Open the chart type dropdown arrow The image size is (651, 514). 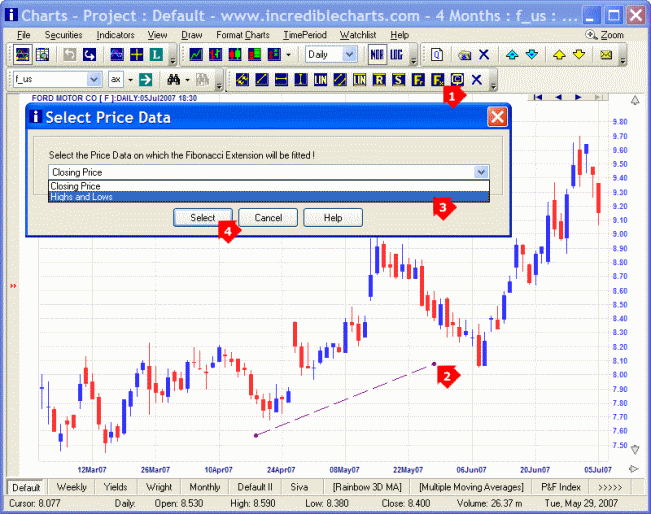tap(288, 54)
